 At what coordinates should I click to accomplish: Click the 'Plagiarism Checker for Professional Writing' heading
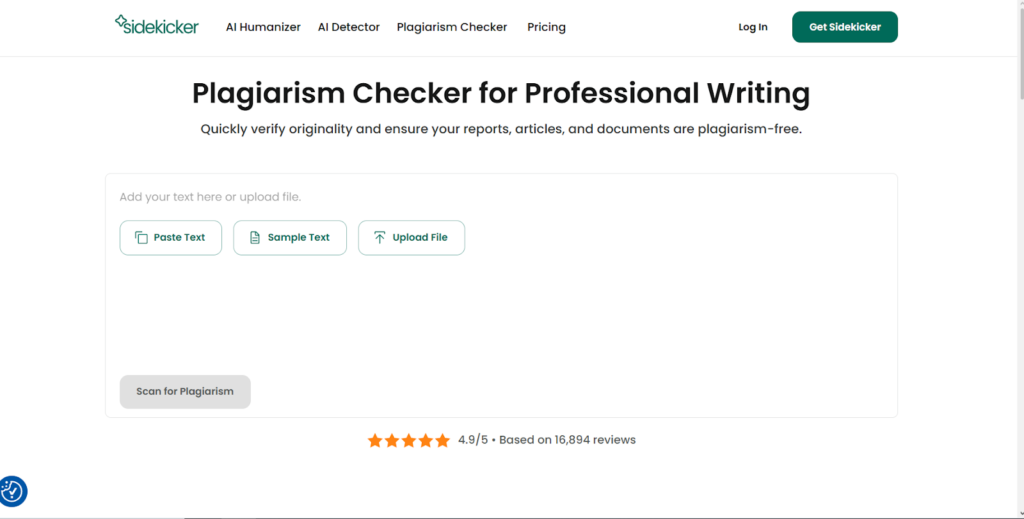(500, 93)
